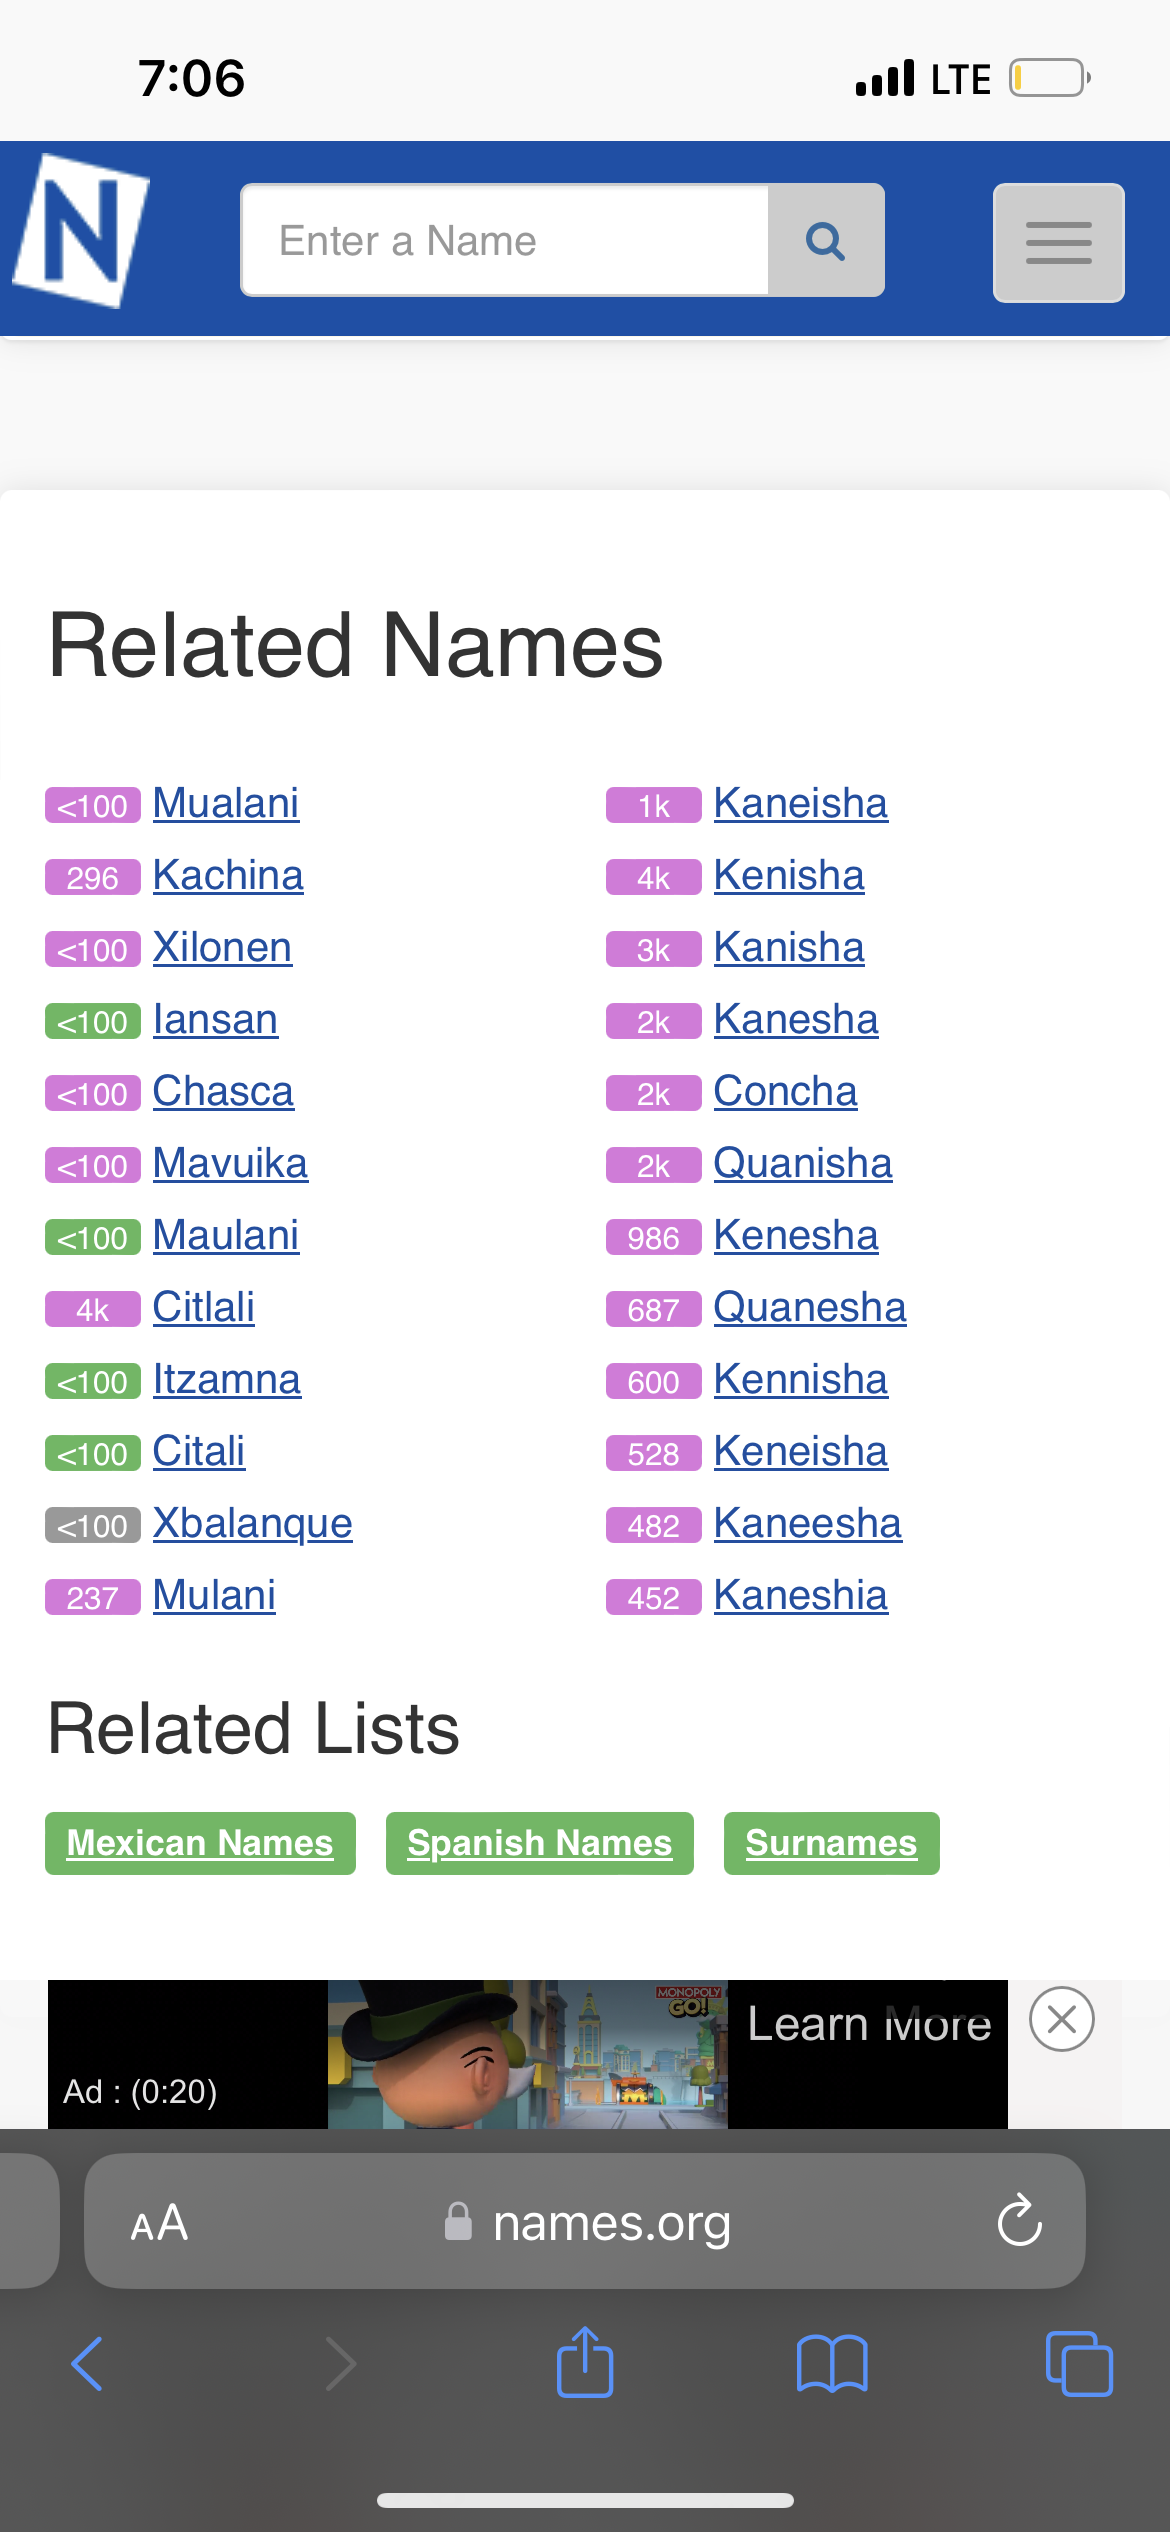Tap the lock icon in address bar
This screenshot has height=2532, width=1170.
(458, 2222)
